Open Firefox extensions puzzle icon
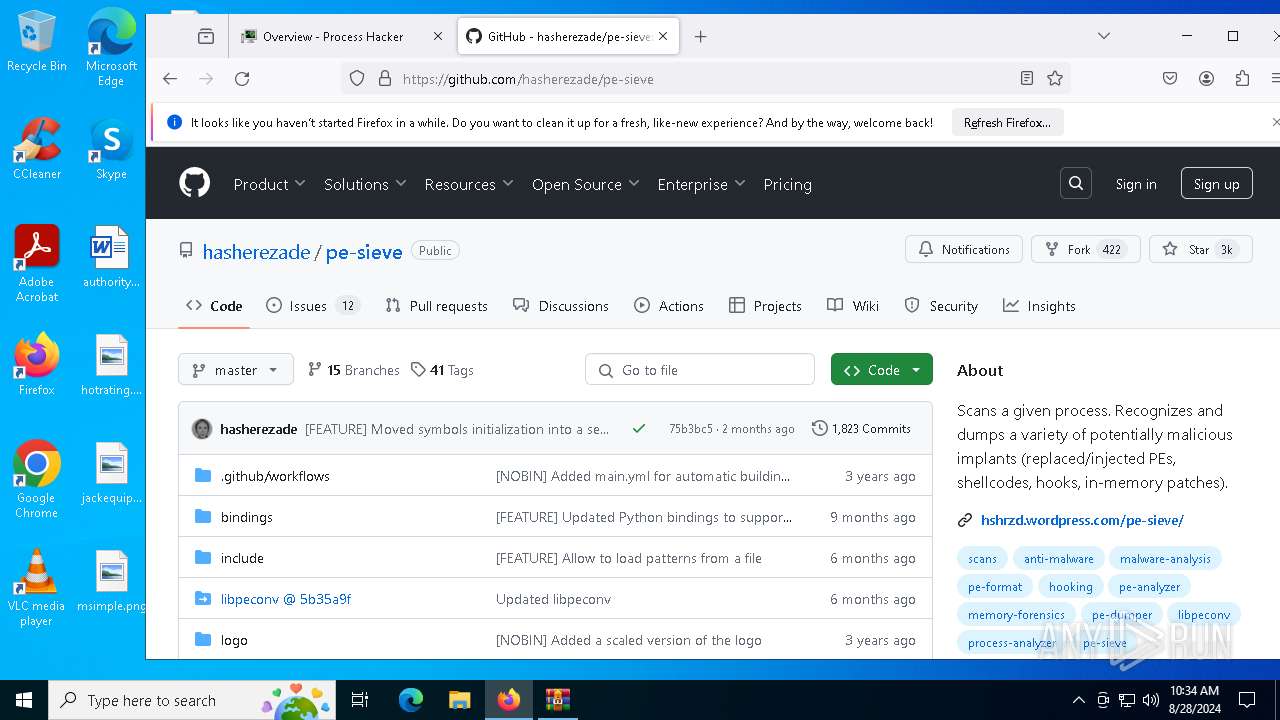The image size is (1280, 720). tap(1242, 79)
